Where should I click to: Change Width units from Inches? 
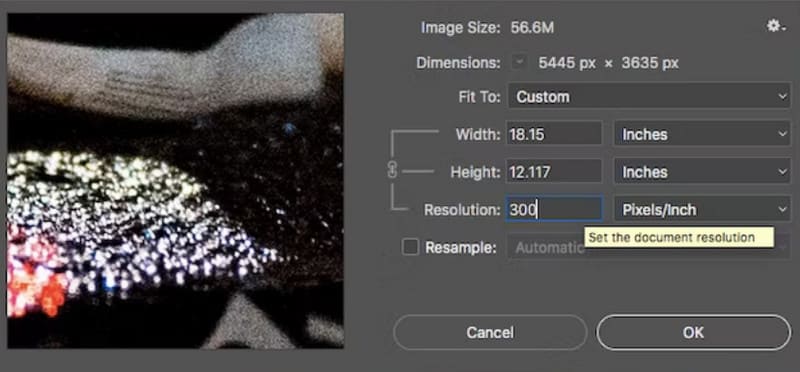pos(703,135)
